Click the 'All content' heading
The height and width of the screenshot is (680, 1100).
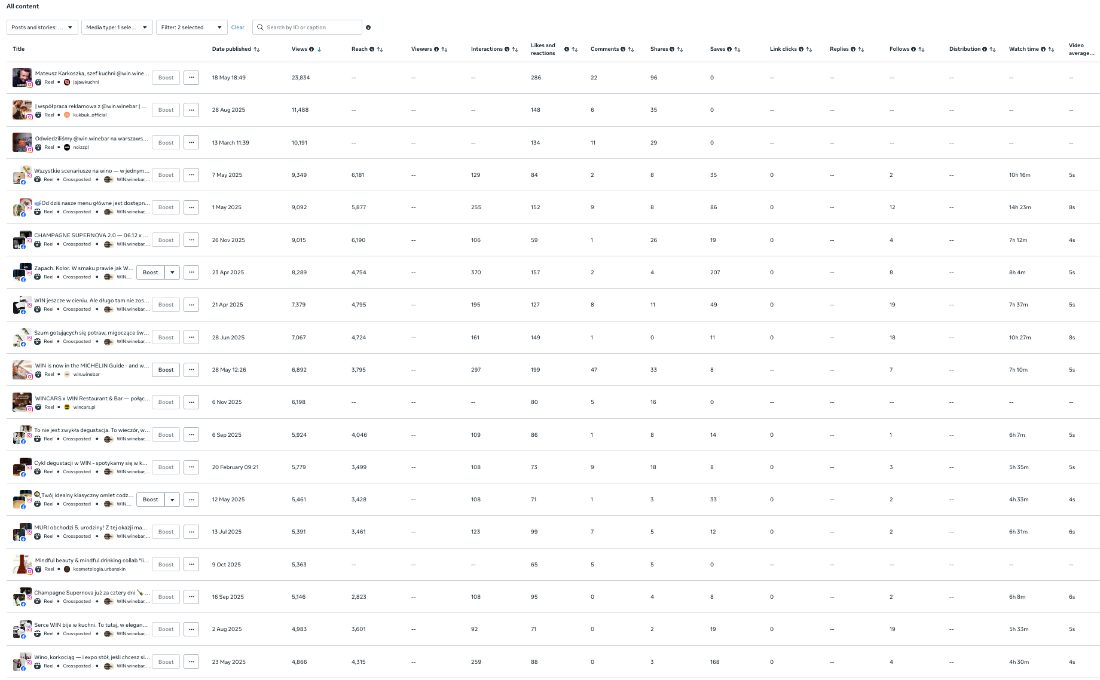(22, 6)
